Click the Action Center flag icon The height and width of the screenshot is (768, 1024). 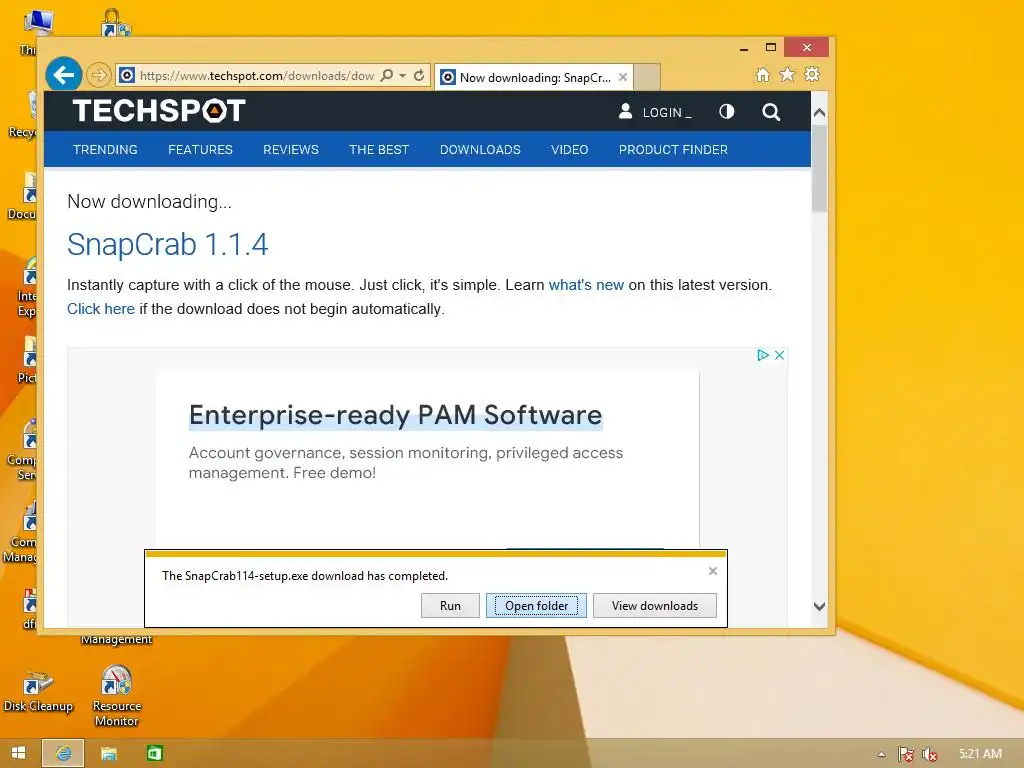[x=906, y=754]
